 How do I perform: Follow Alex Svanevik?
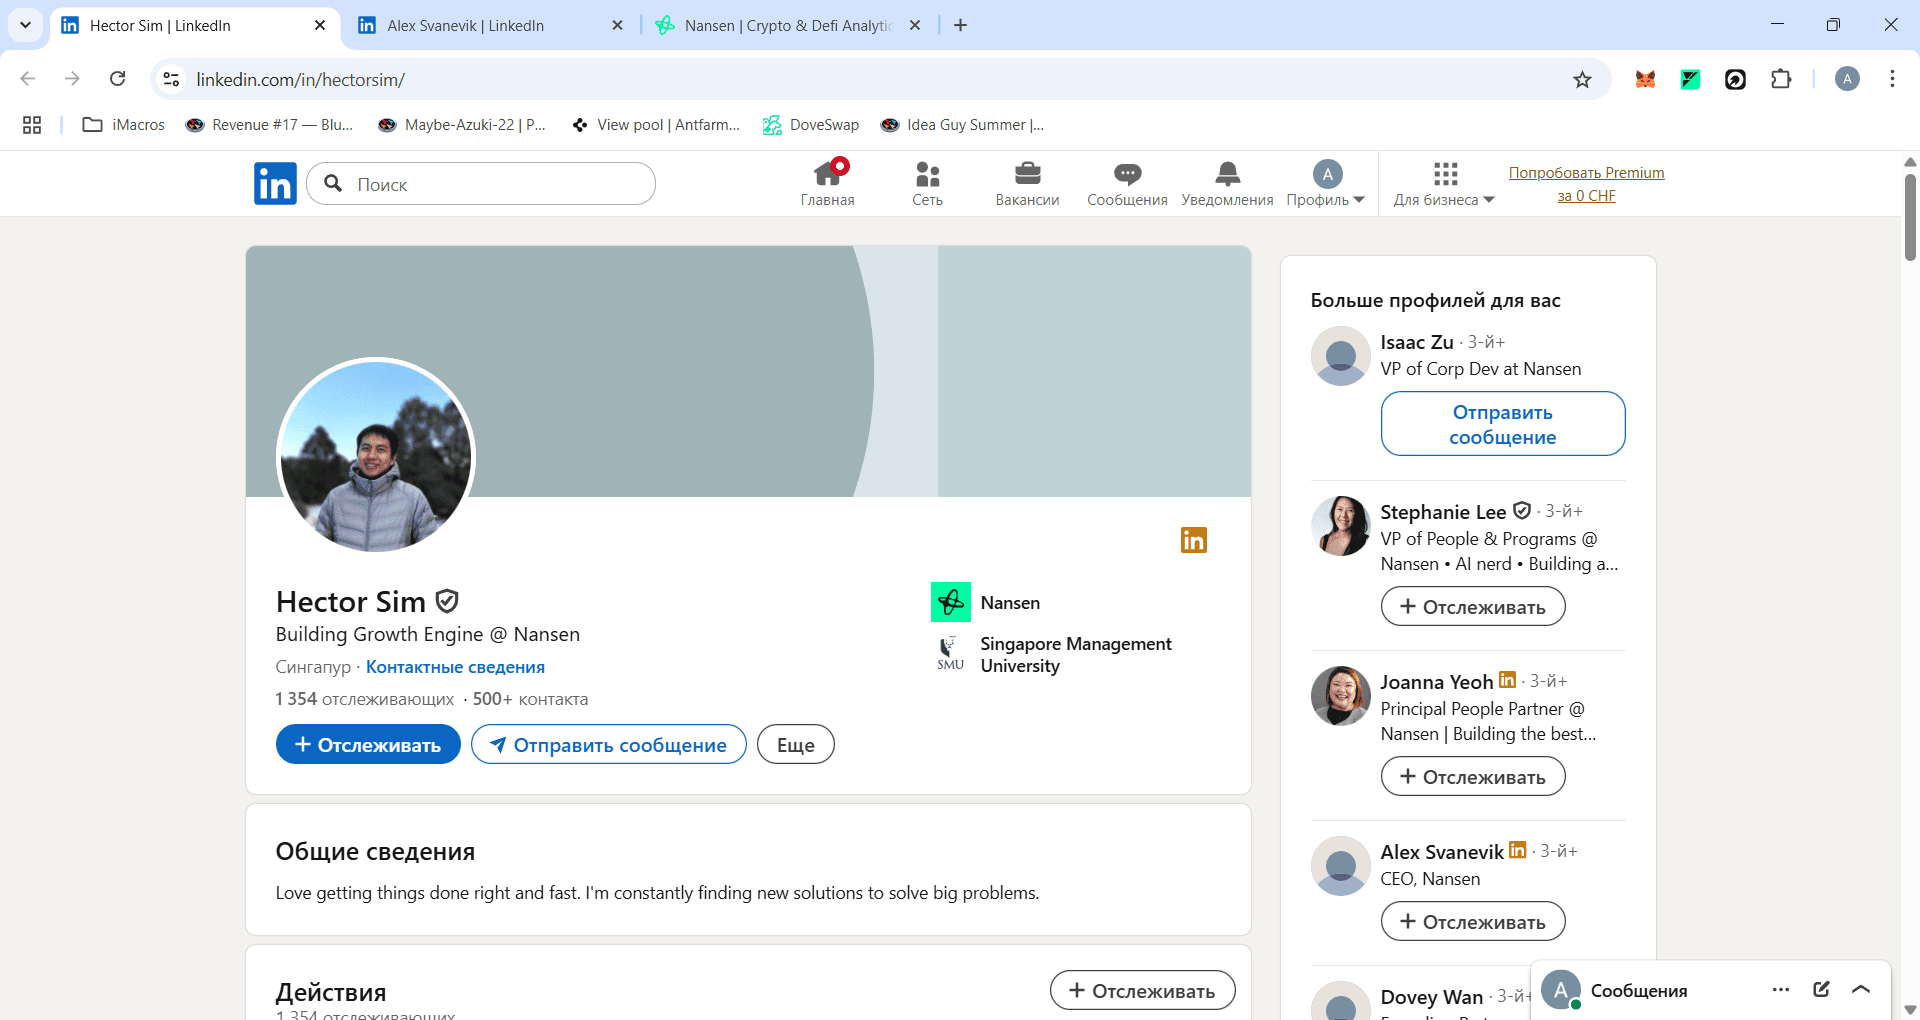click(x=1473, y=921)
